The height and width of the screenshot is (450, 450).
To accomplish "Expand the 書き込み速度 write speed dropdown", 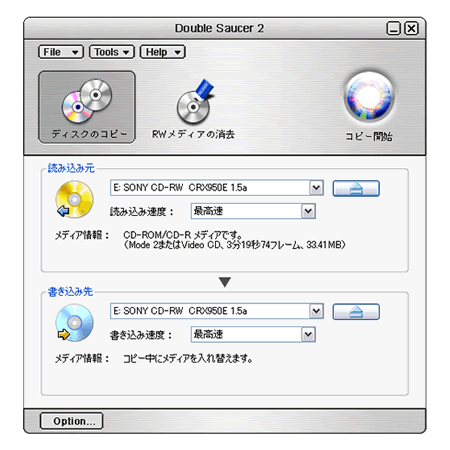I will coord(308,334).
